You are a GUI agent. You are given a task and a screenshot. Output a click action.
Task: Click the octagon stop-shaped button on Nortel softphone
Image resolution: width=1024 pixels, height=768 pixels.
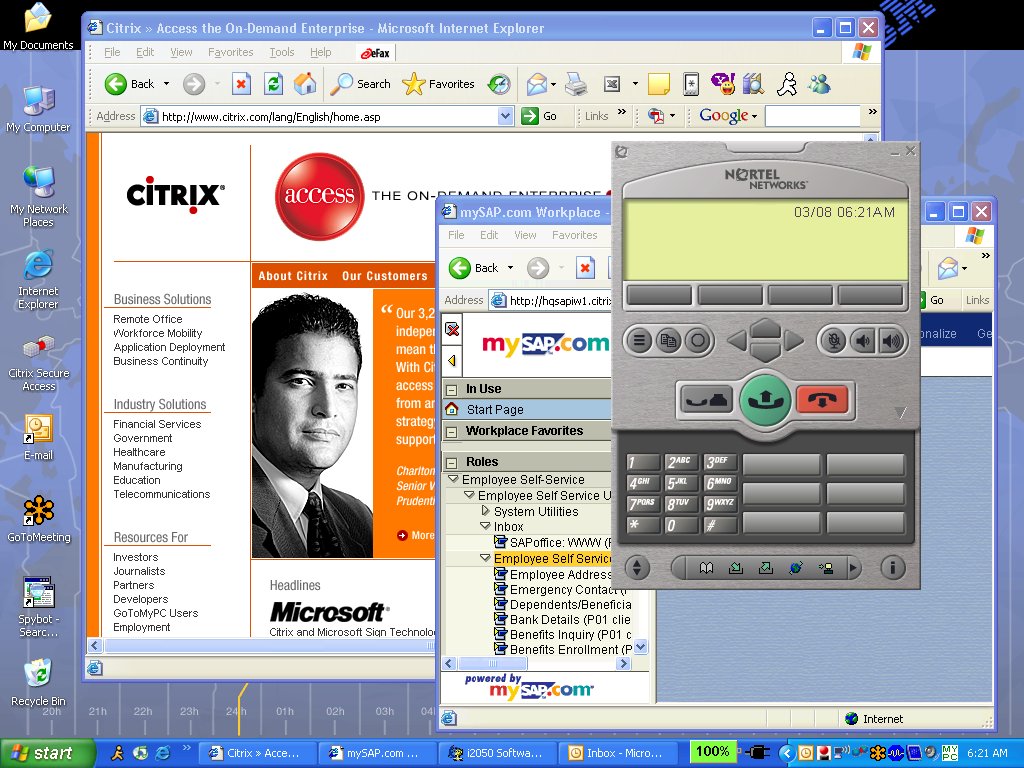[x=697, y=340]
